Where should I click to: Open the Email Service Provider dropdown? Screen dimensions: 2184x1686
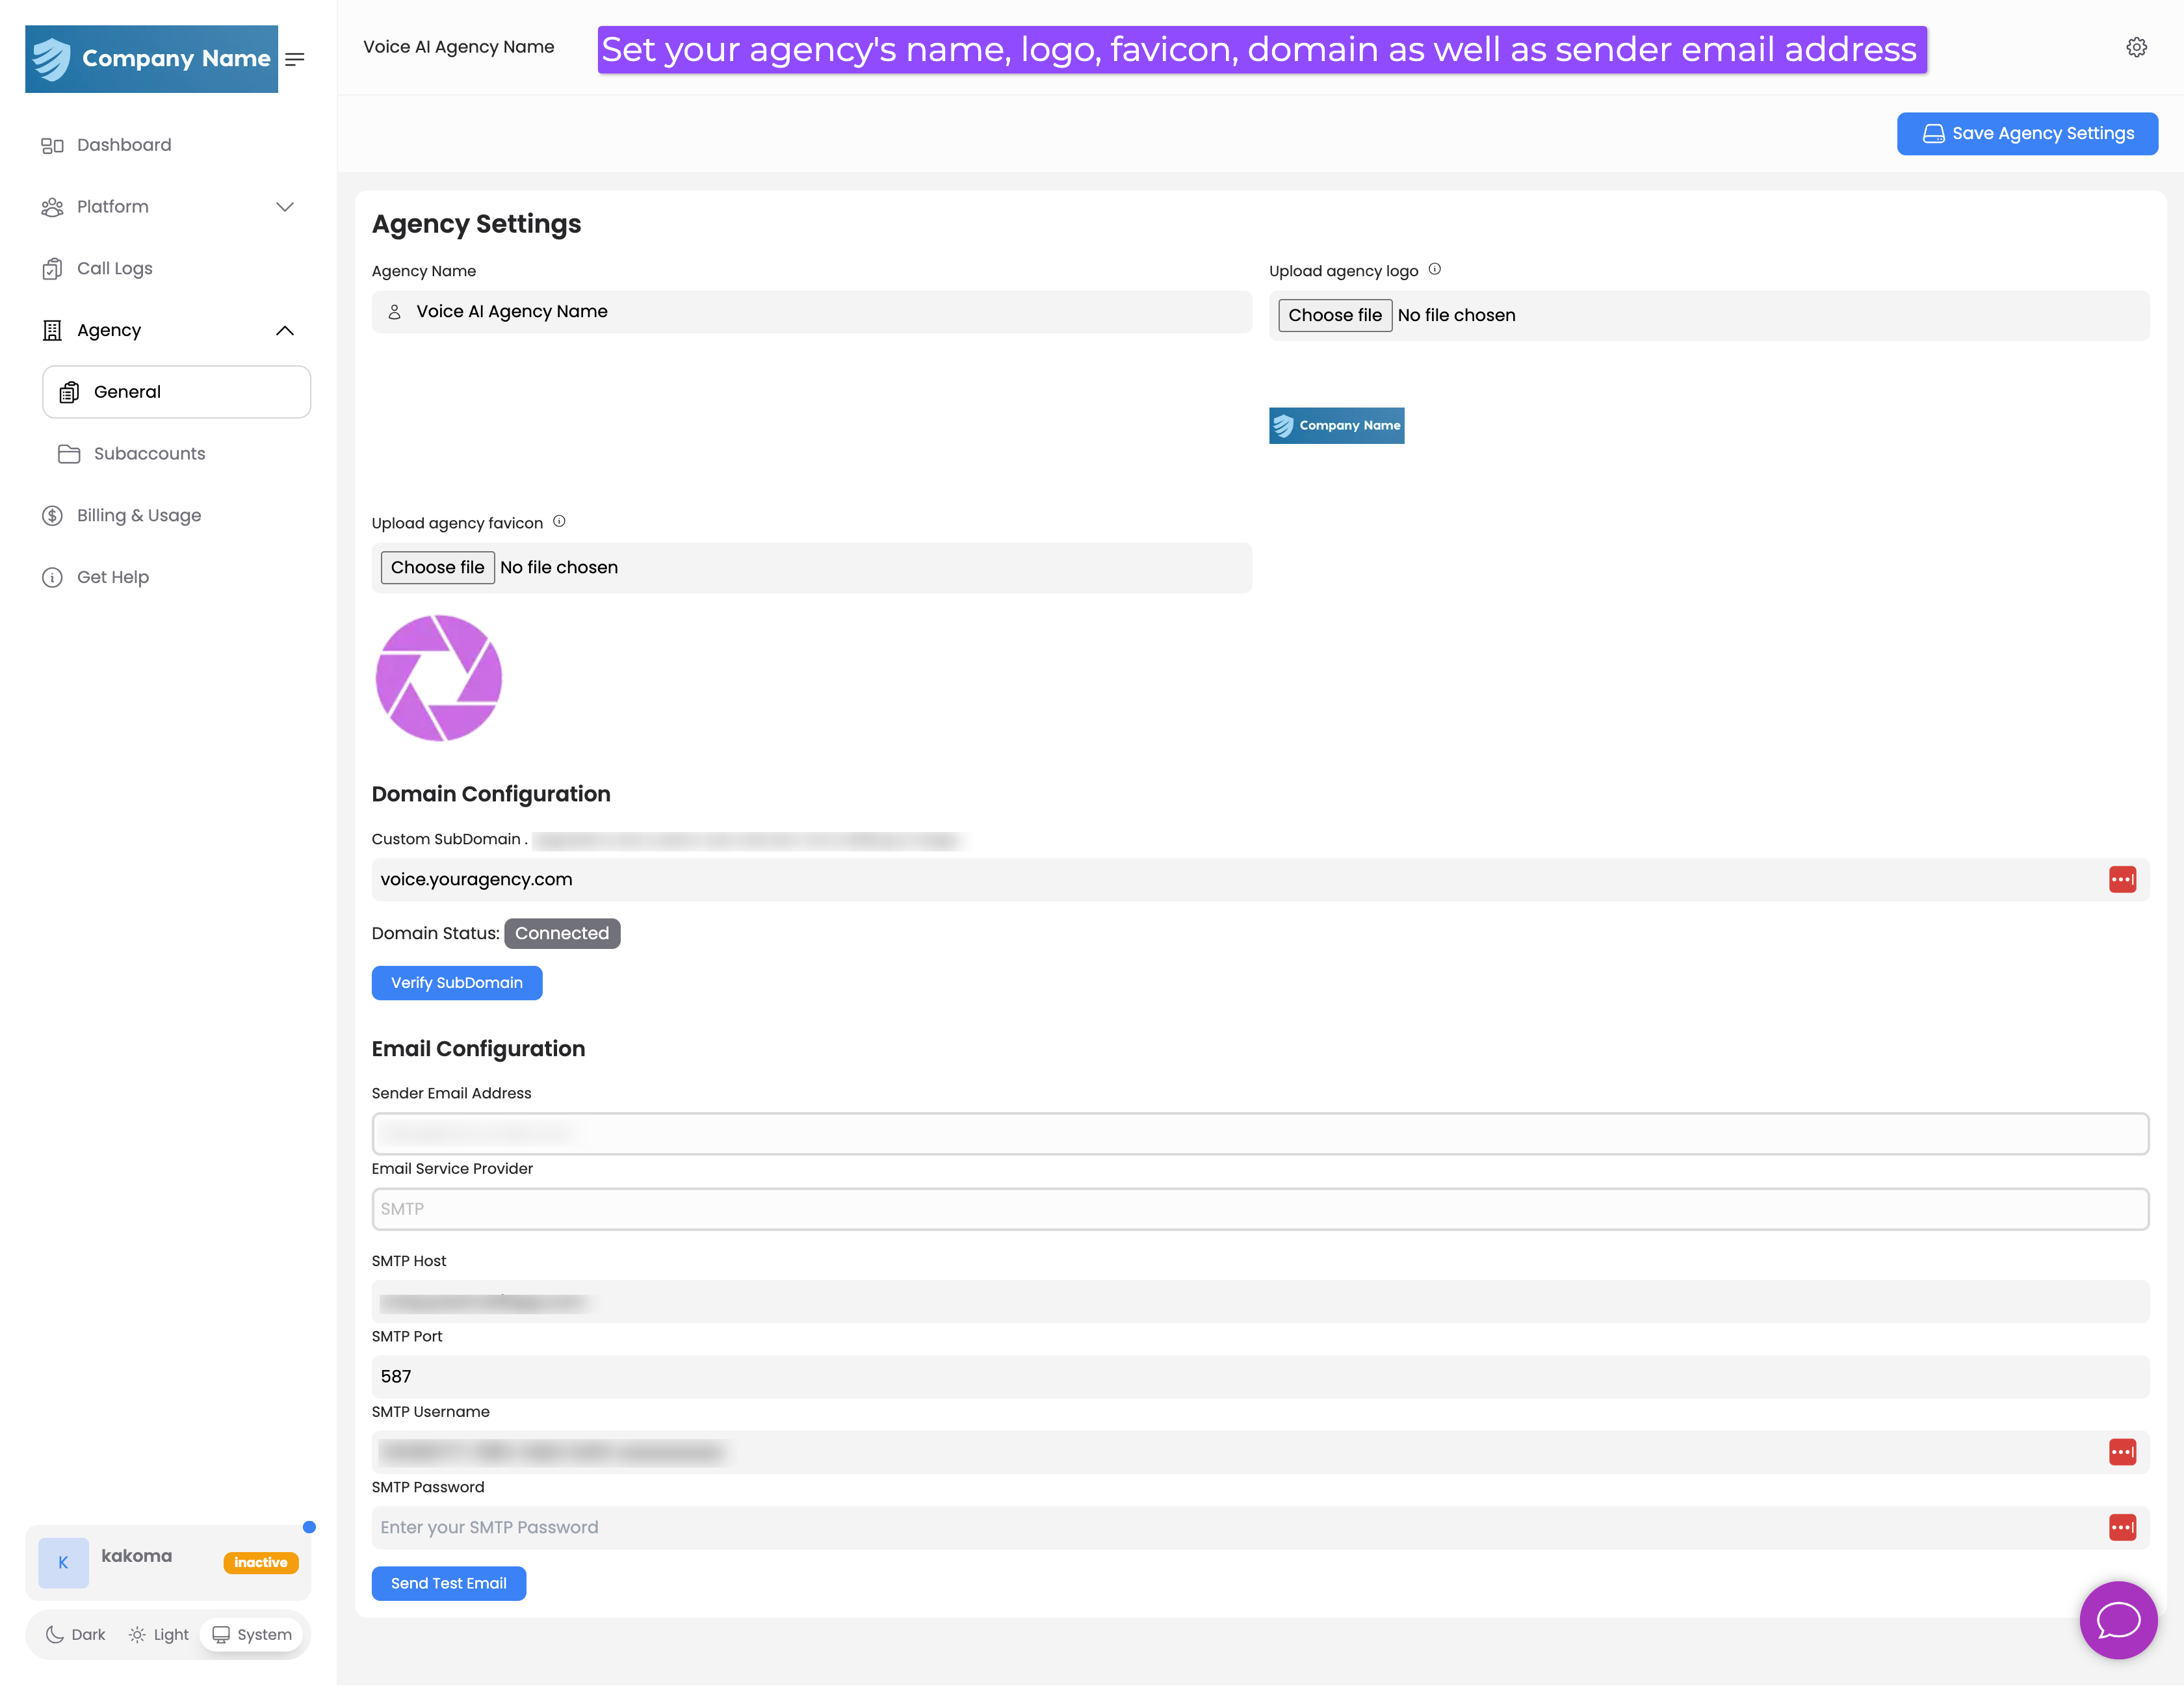(1259, 1209)
